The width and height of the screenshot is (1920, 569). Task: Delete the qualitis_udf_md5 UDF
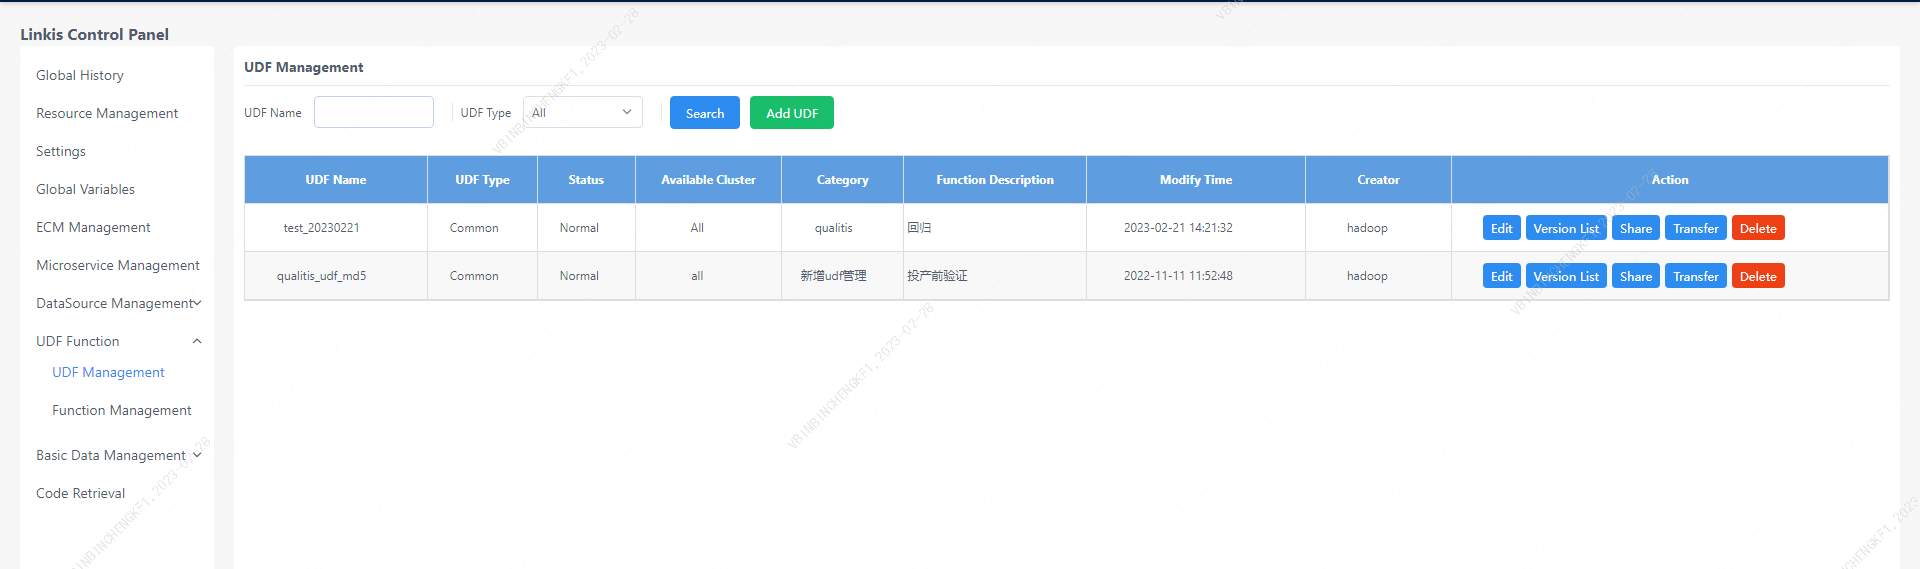1757,276
